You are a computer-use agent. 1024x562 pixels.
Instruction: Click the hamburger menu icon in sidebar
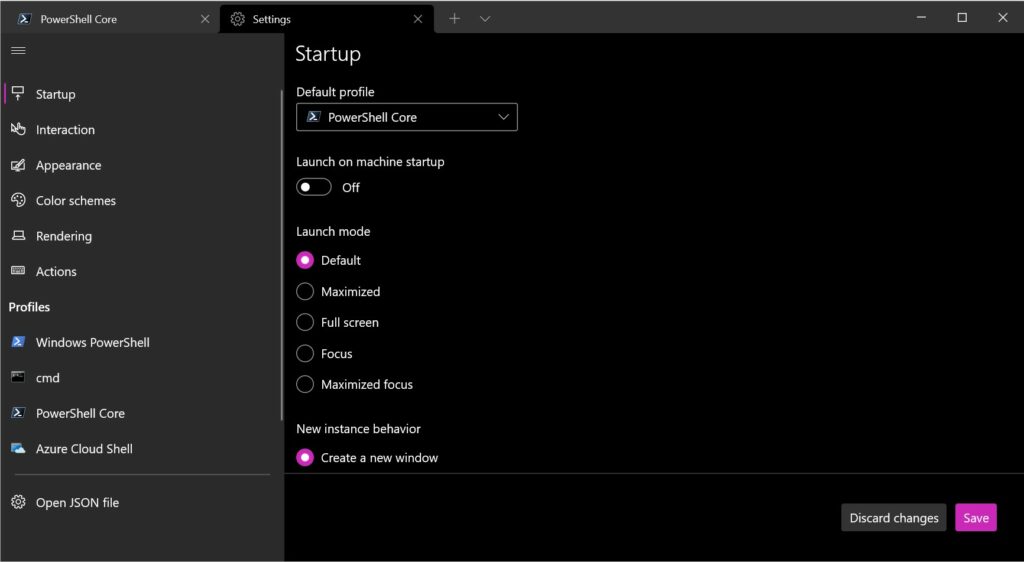coord(18,50)
